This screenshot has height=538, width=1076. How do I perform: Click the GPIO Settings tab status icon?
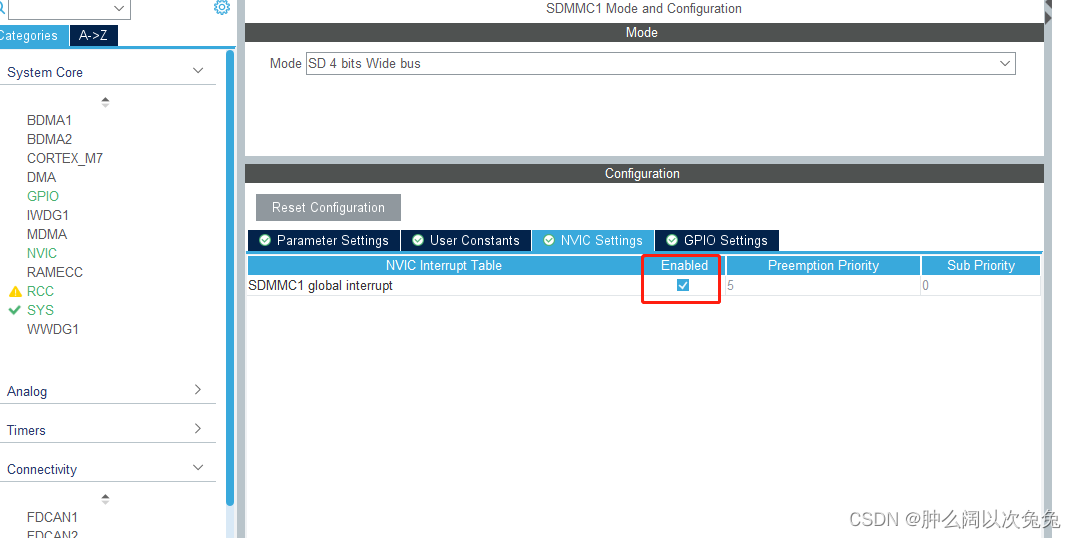(x=672, y=240)
